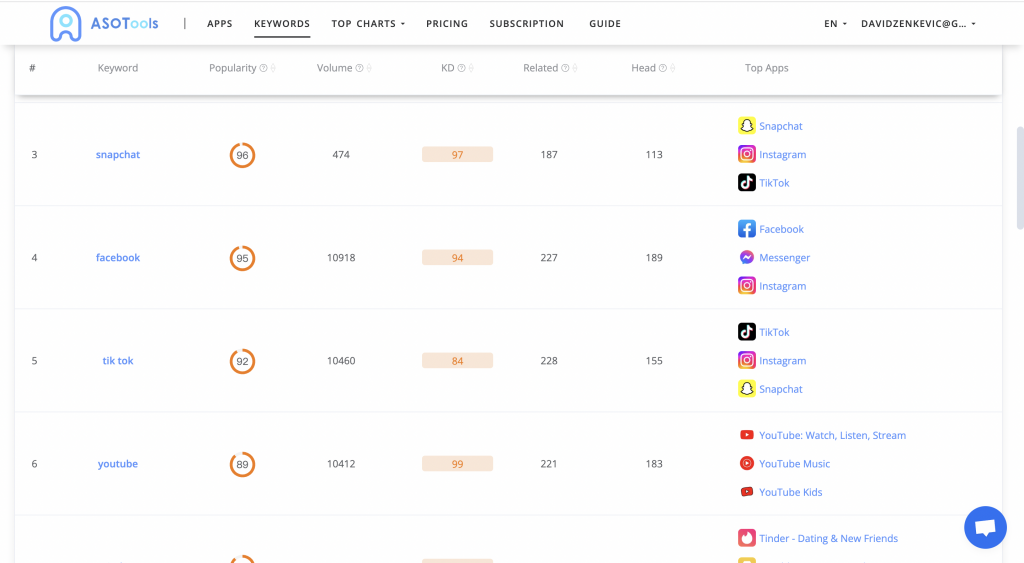Viewport: 1024px width, 563px height.
Task: Open the Guide page
Action: coord(605,24)
